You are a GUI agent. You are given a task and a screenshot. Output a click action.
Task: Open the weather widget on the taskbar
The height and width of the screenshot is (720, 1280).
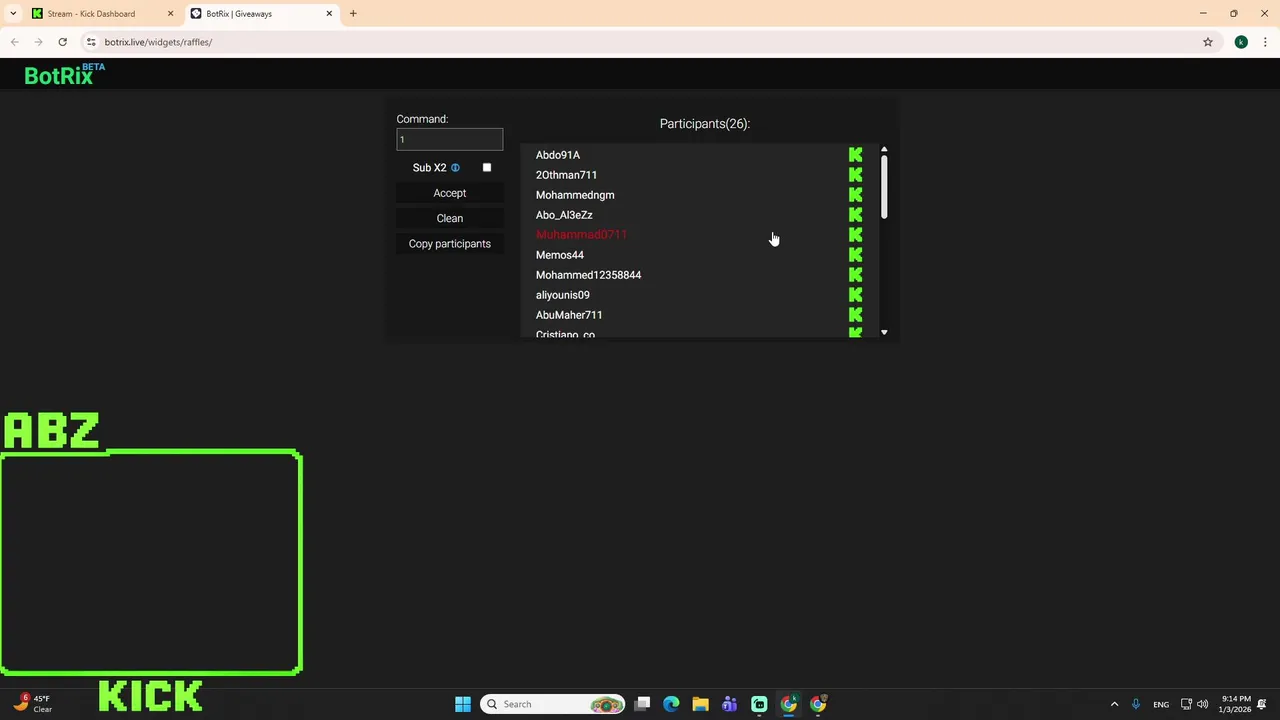(32, 704)
